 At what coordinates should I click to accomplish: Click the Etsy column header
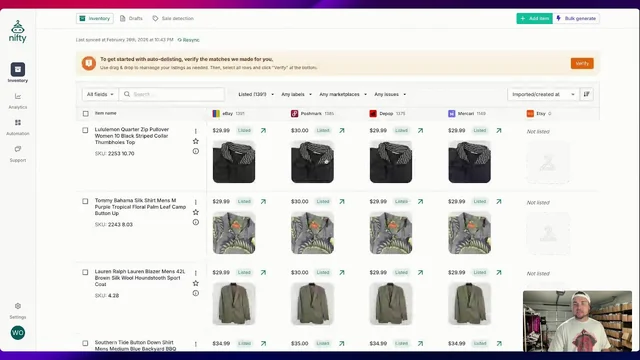tap(539, 113)
